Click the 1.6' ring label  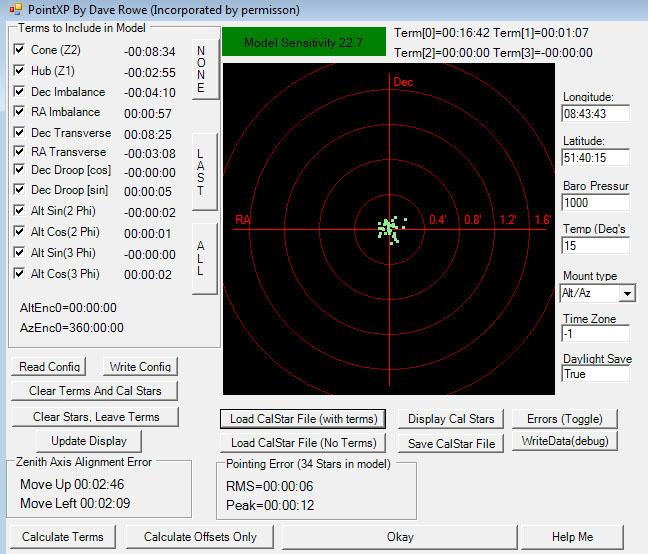pos(543,219)
